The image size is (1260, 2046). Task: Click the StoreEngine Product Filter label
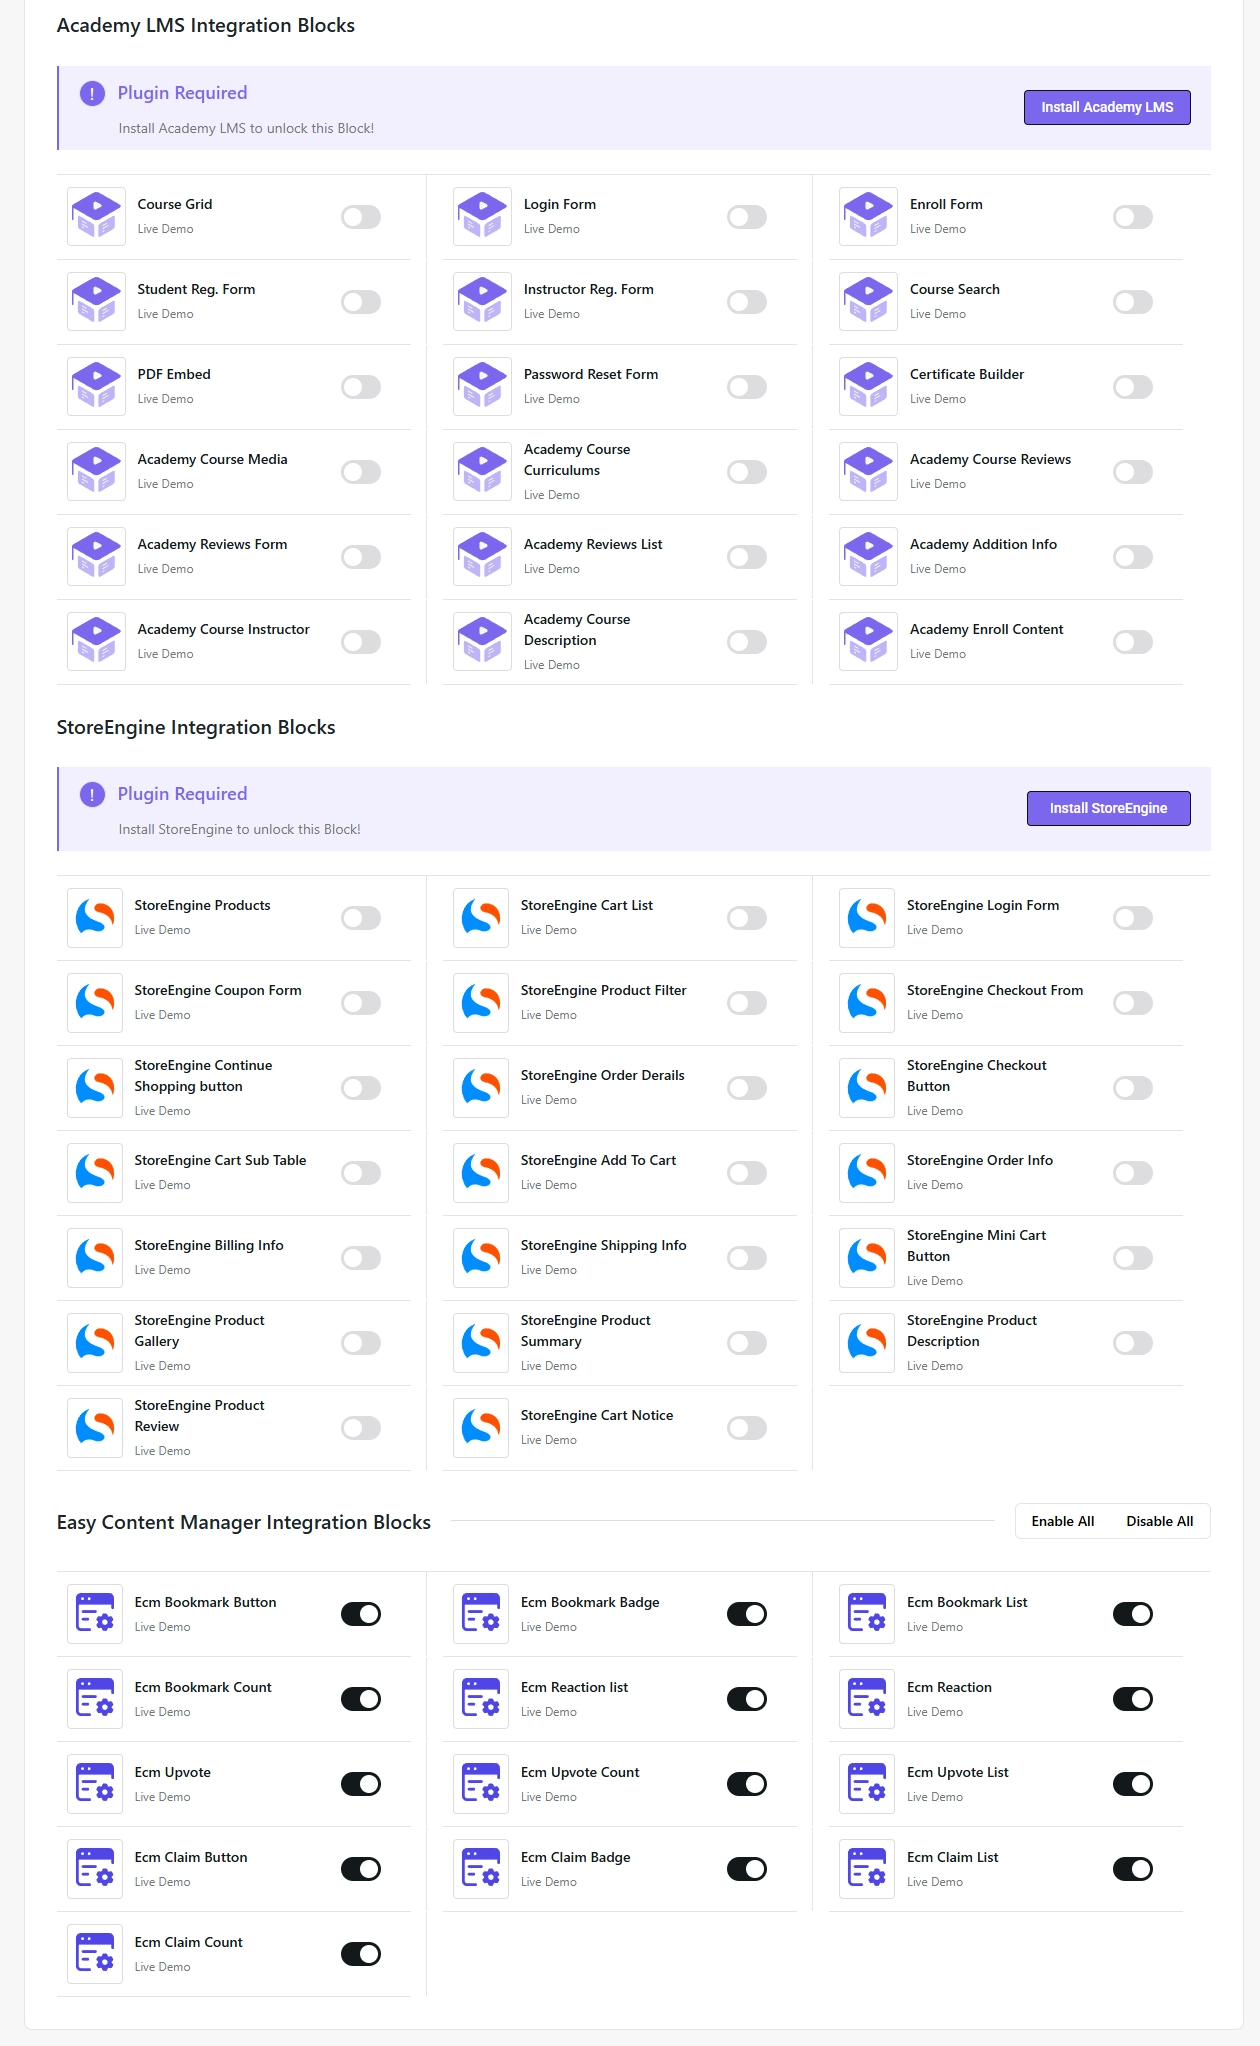click(603, 990)
